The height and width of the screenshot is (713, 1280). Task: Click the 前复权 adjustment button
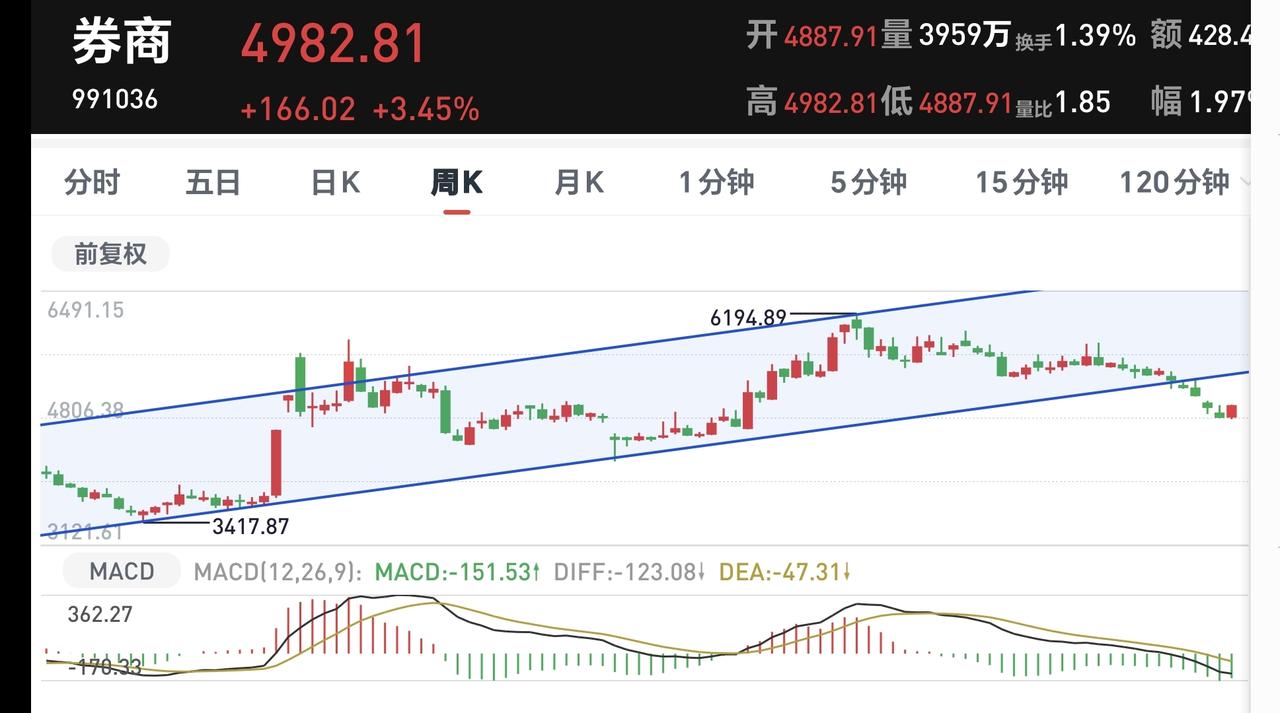point(110,254)
